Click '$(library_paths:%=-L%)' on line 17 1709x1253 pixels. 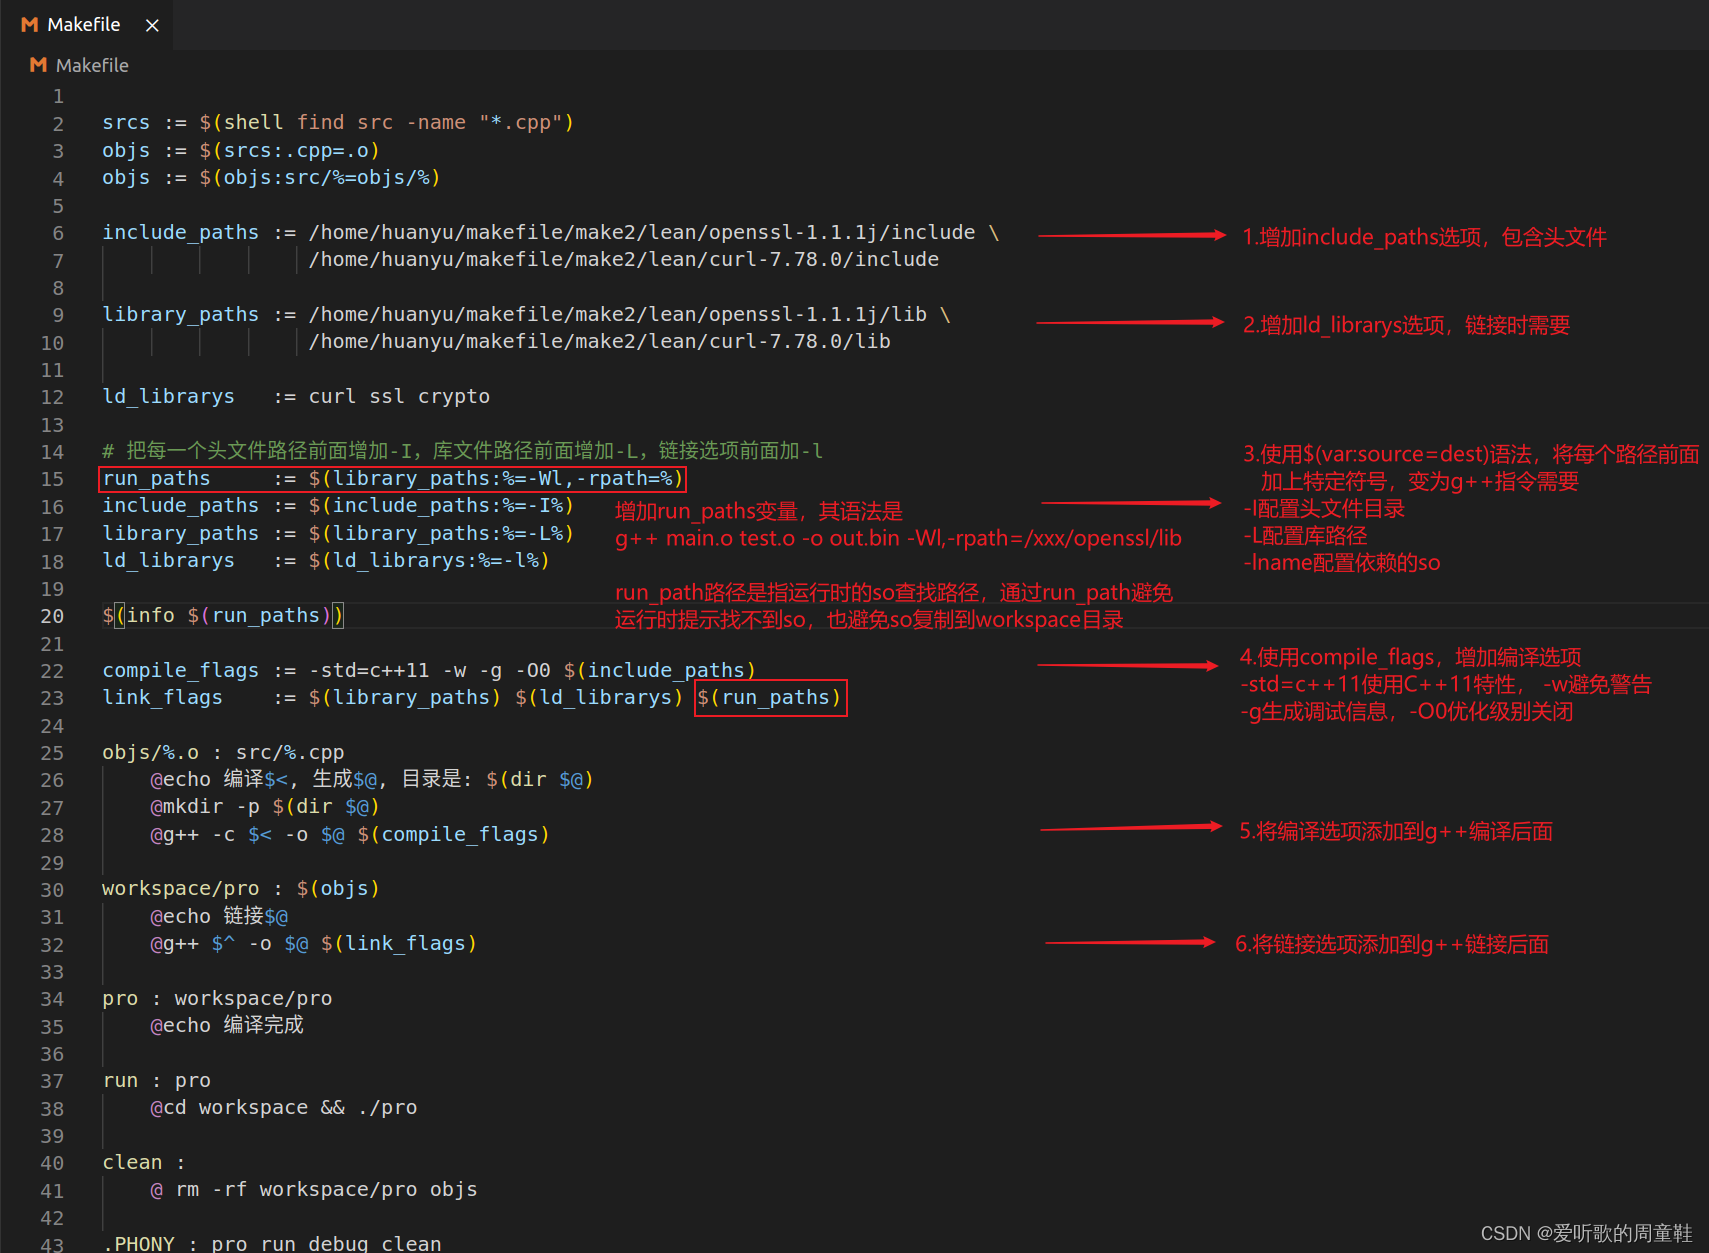441,533
